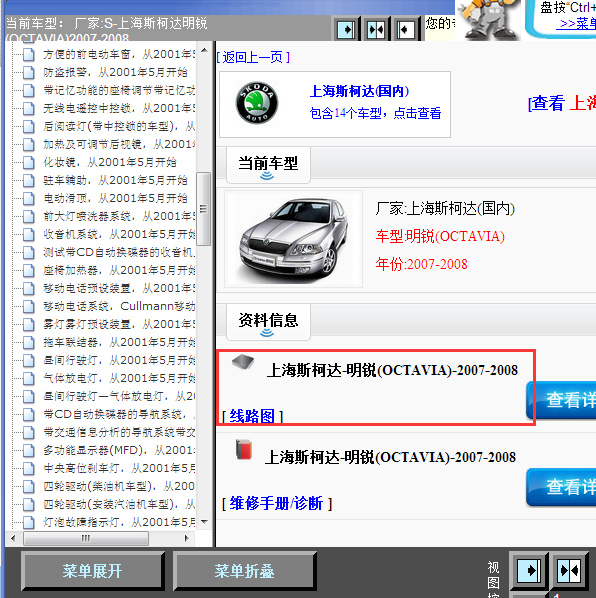Viewport: 596px width, 598px height.
Task: Select tree item 昼间行驶灯，从2001年5月开始
Action: [x=119, y=360]
